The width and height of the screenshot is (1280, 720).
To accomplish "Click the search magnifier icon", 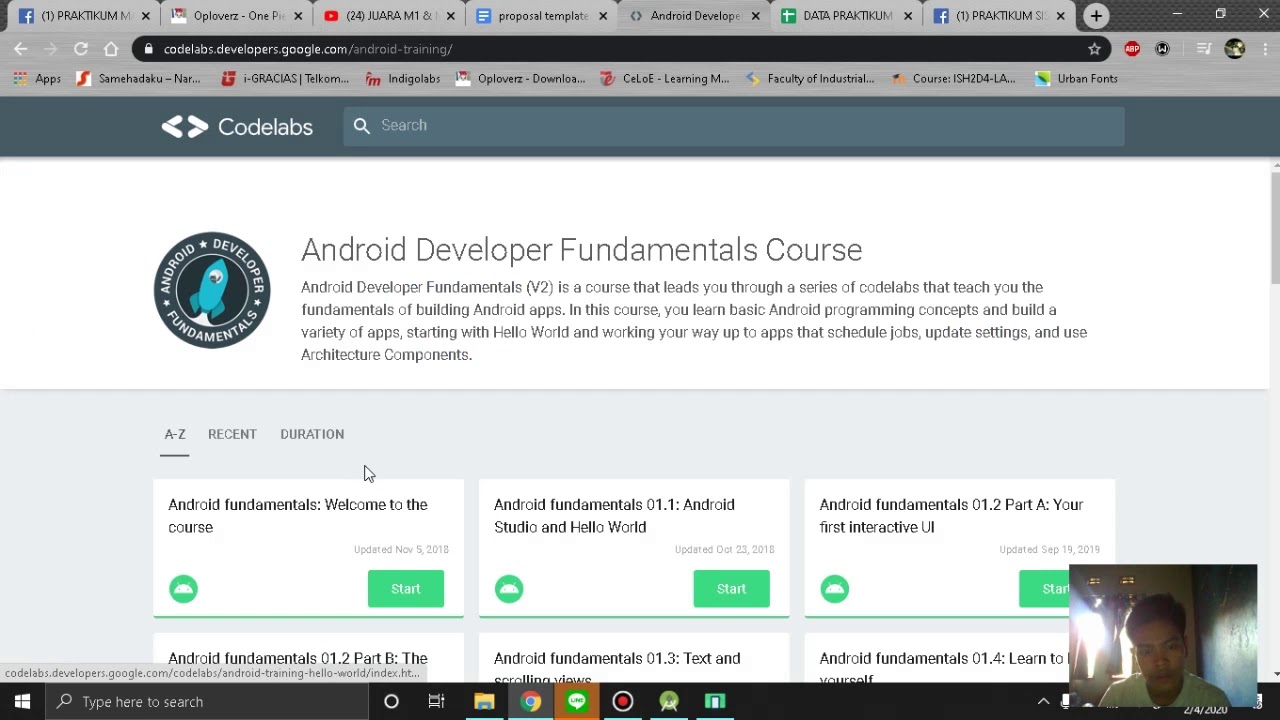I will pos(362,125).
